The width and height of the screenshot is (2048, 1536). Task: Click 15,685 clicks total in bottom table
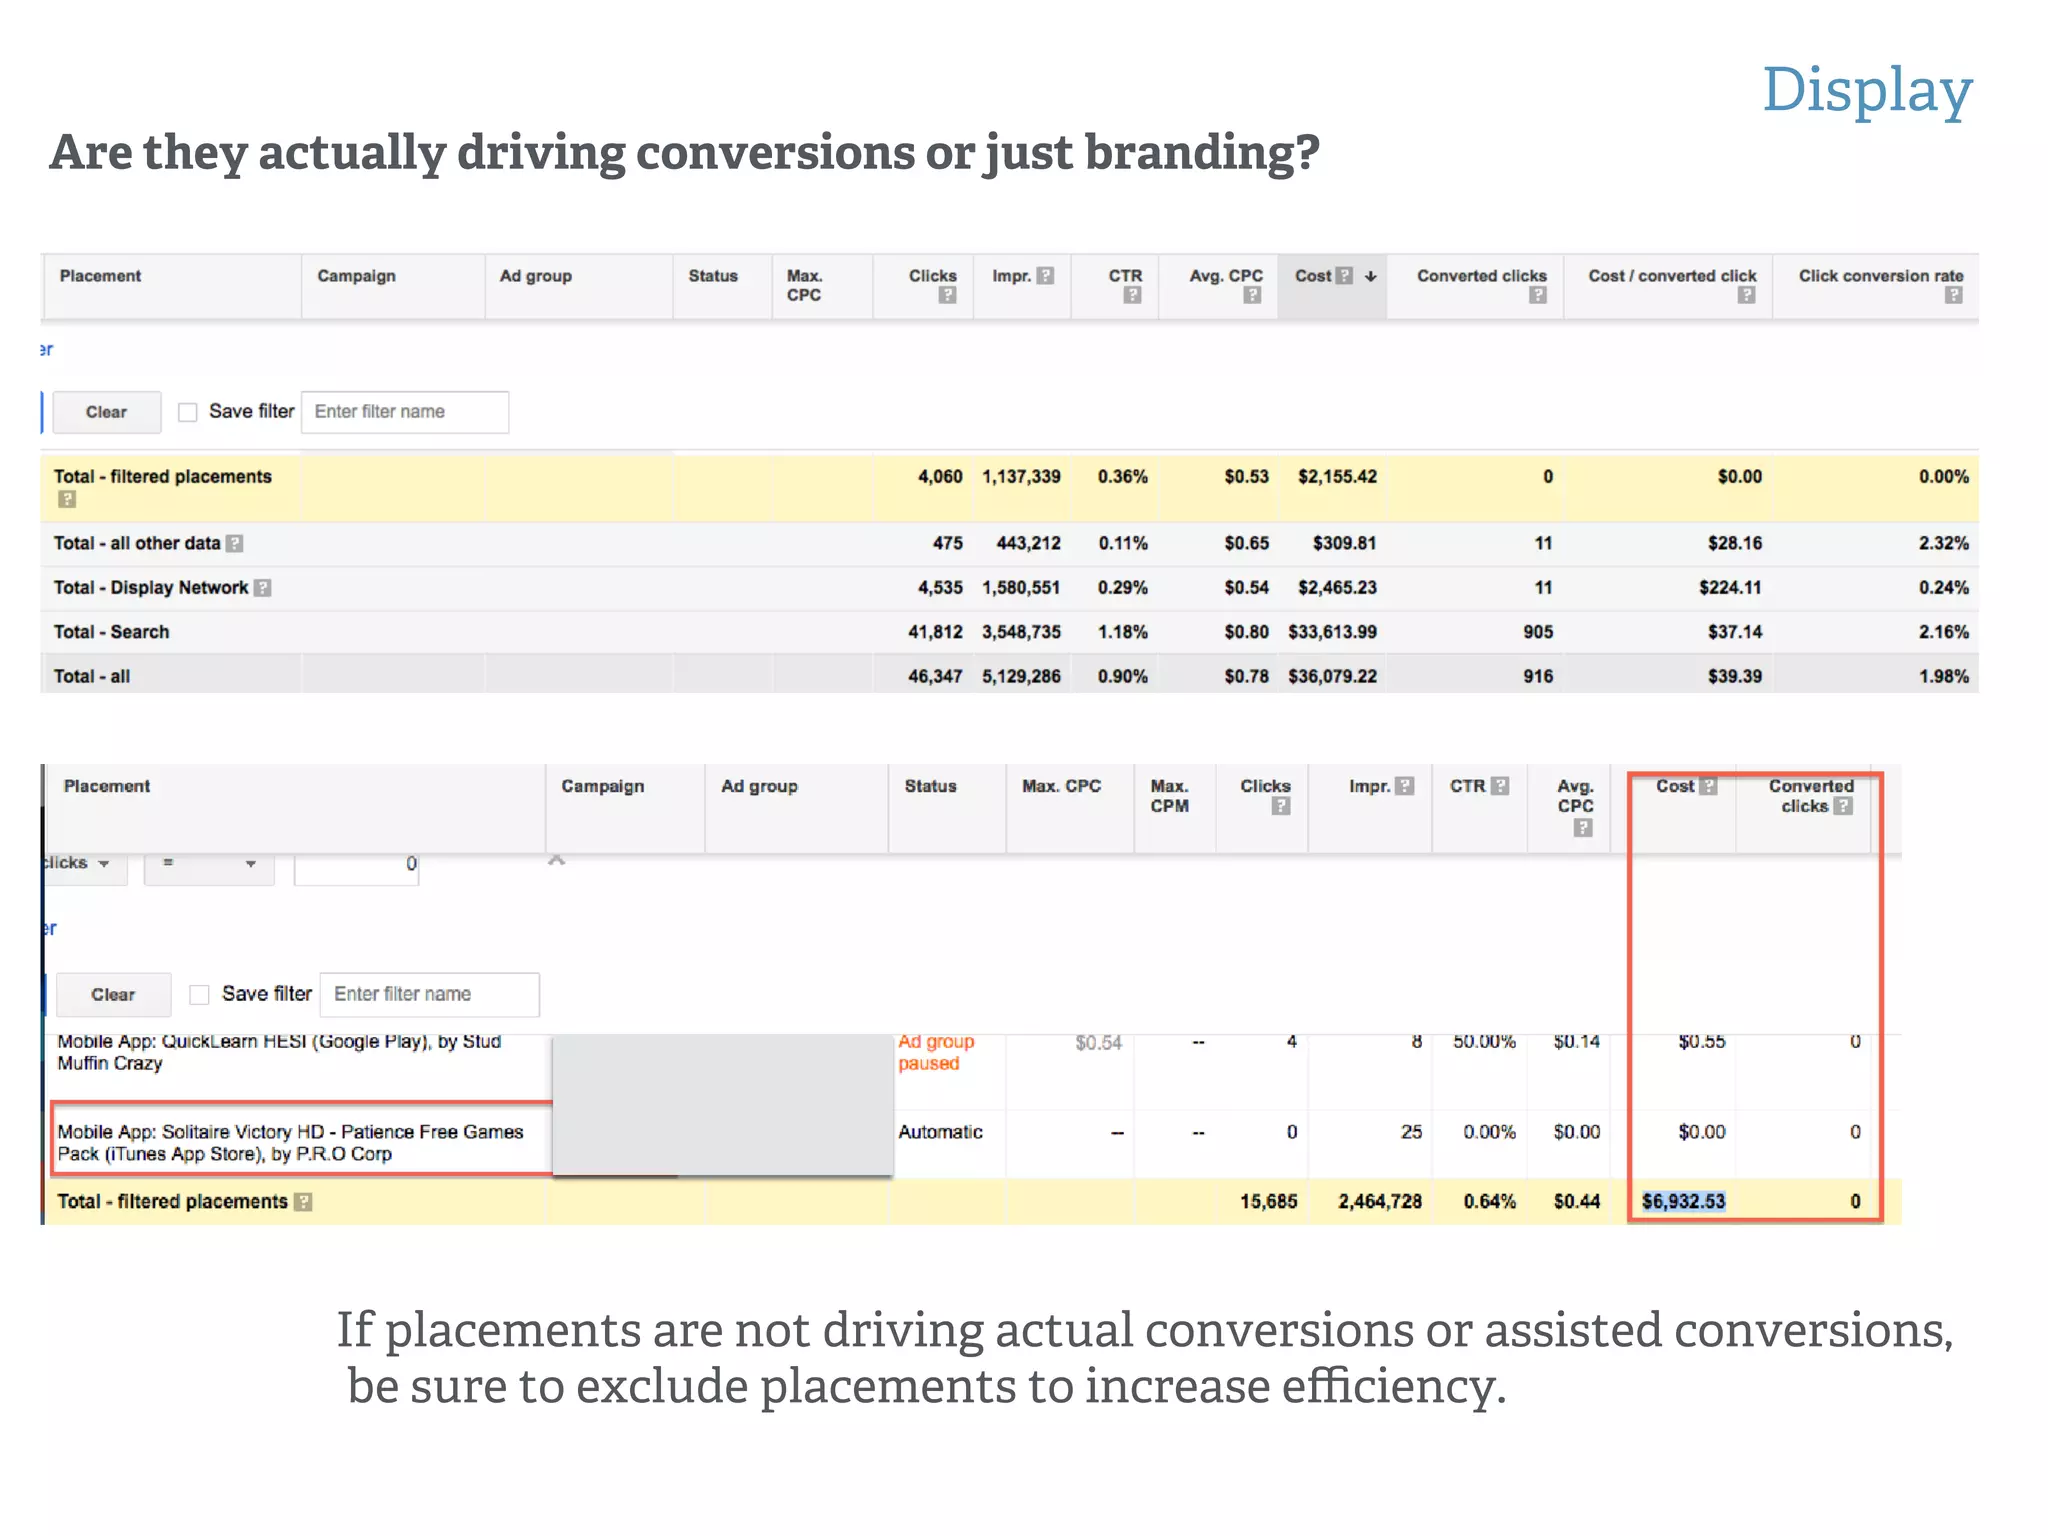1269,1202
